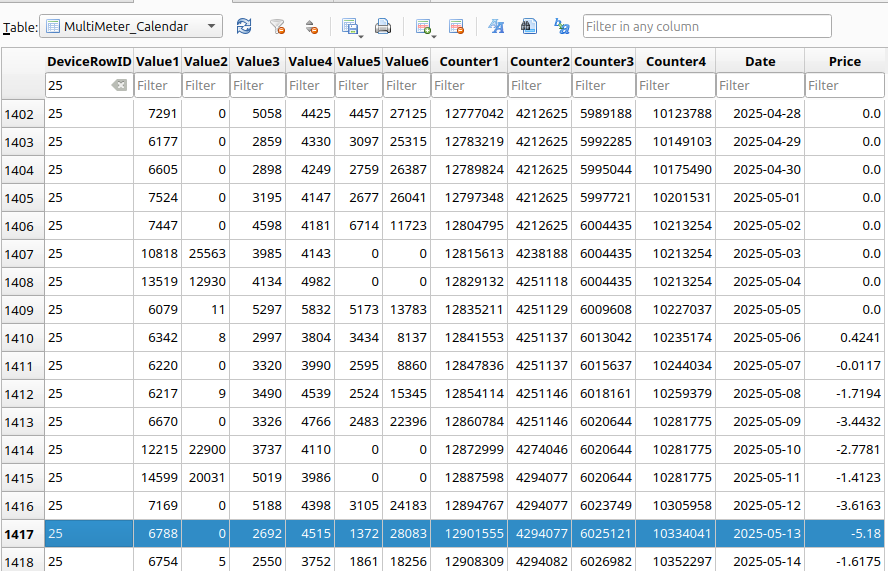Screen dimensions: 888x571
Task: Open find and replace icon
Action: pos(561,26)
